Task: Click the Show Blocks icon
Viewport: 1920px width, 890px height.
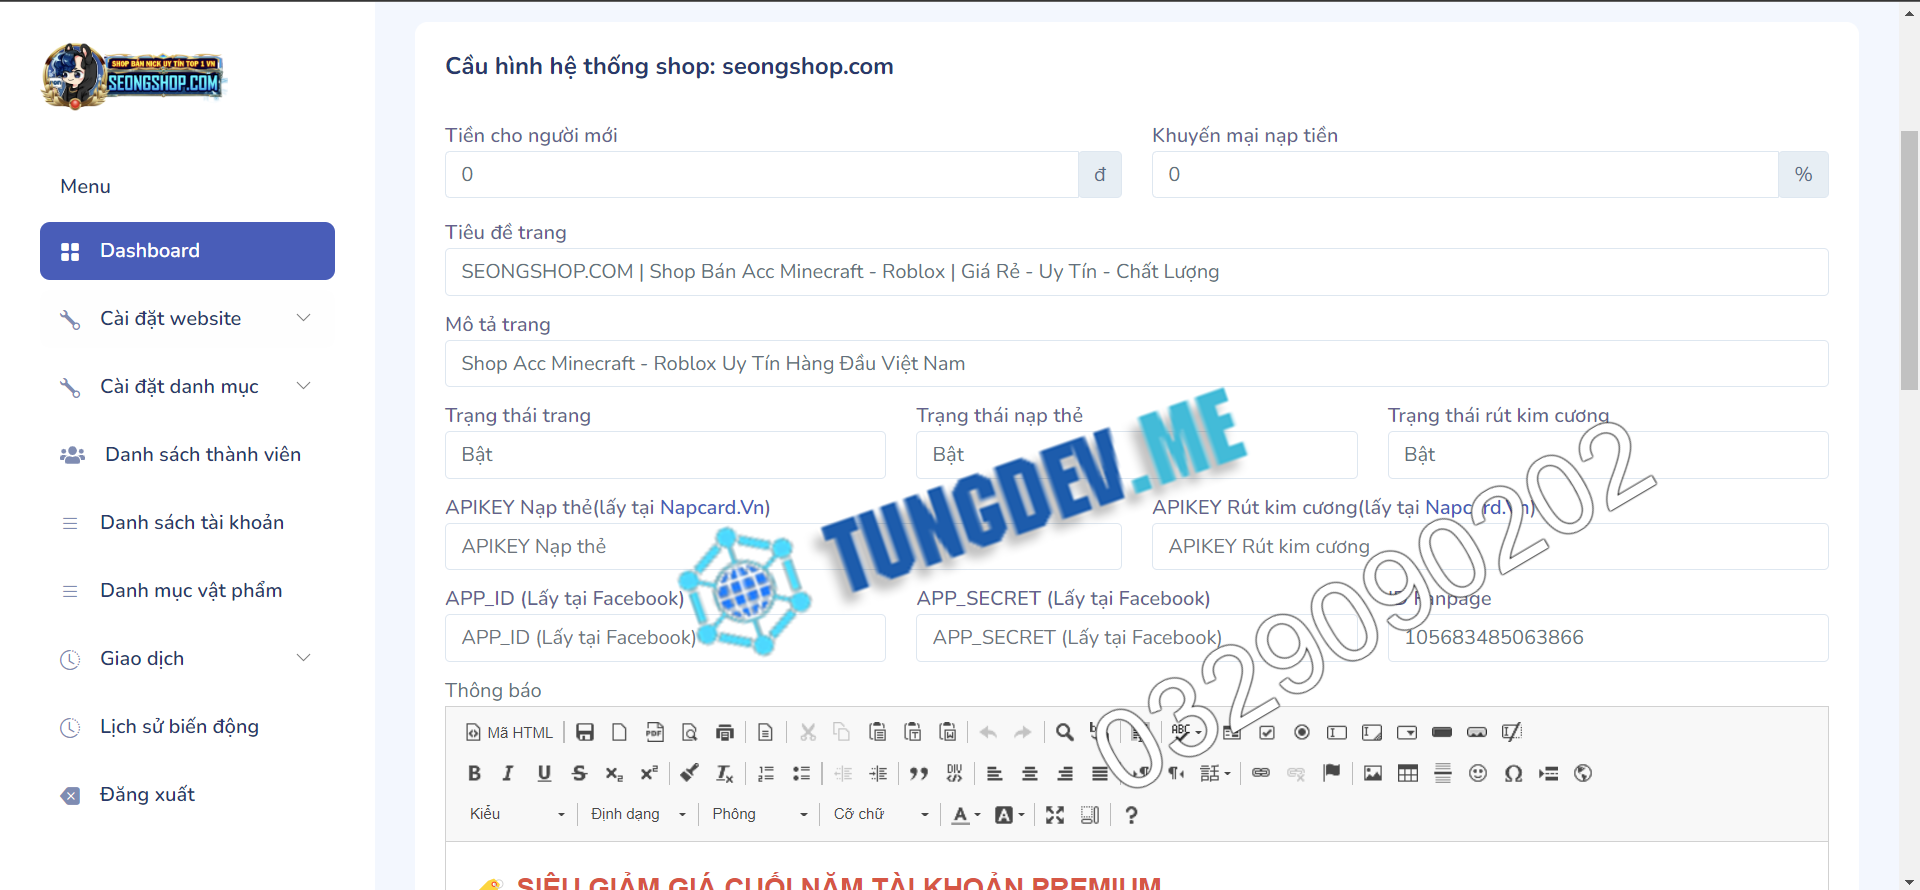Action: 1090,815
